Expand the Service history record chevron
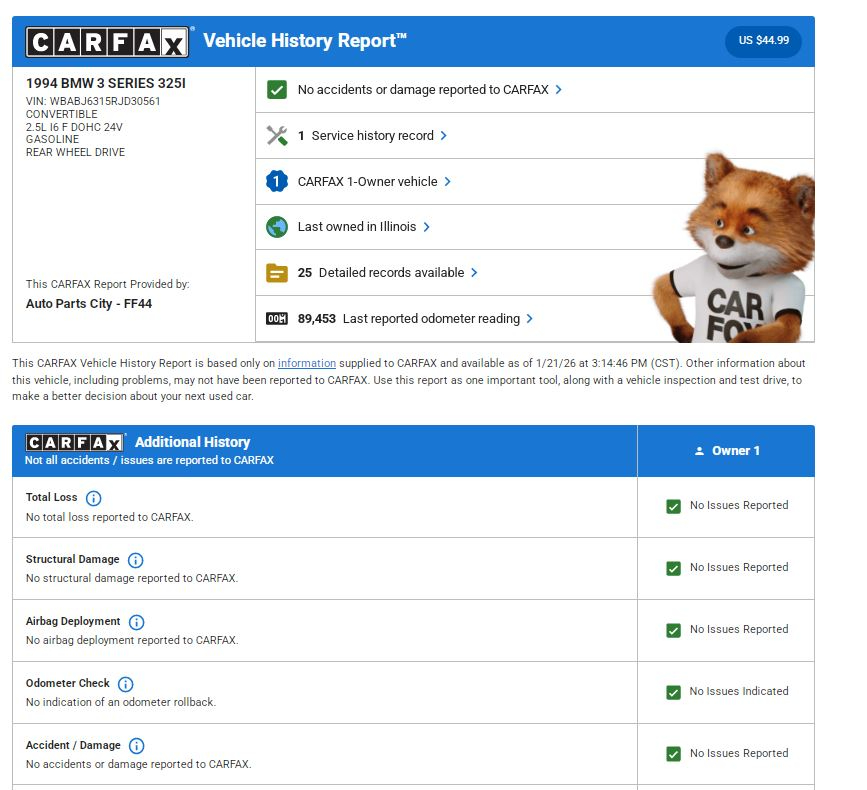Image resolution: width=867 pixels, height=790 pixels. tap(443, 136)
